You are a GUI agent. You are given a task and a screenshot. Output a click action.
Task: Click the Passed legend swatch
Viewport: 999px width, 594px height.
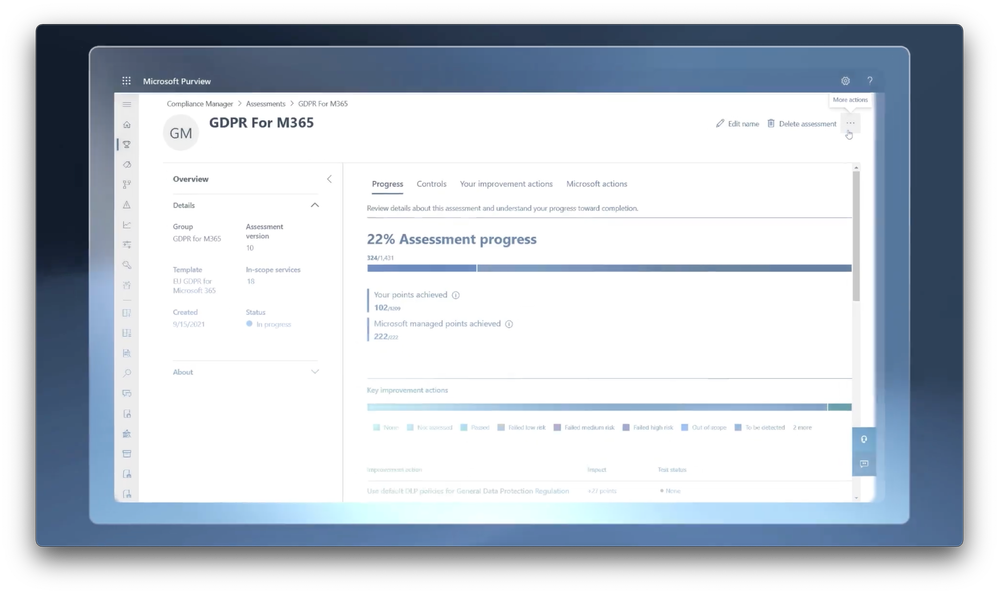[464, 428]
